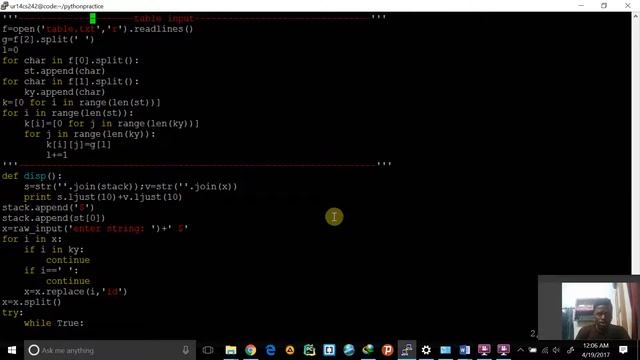Switch to the PuTTY taskbar icon
This screenshot has width=640, height=360.
click(407, 350)
